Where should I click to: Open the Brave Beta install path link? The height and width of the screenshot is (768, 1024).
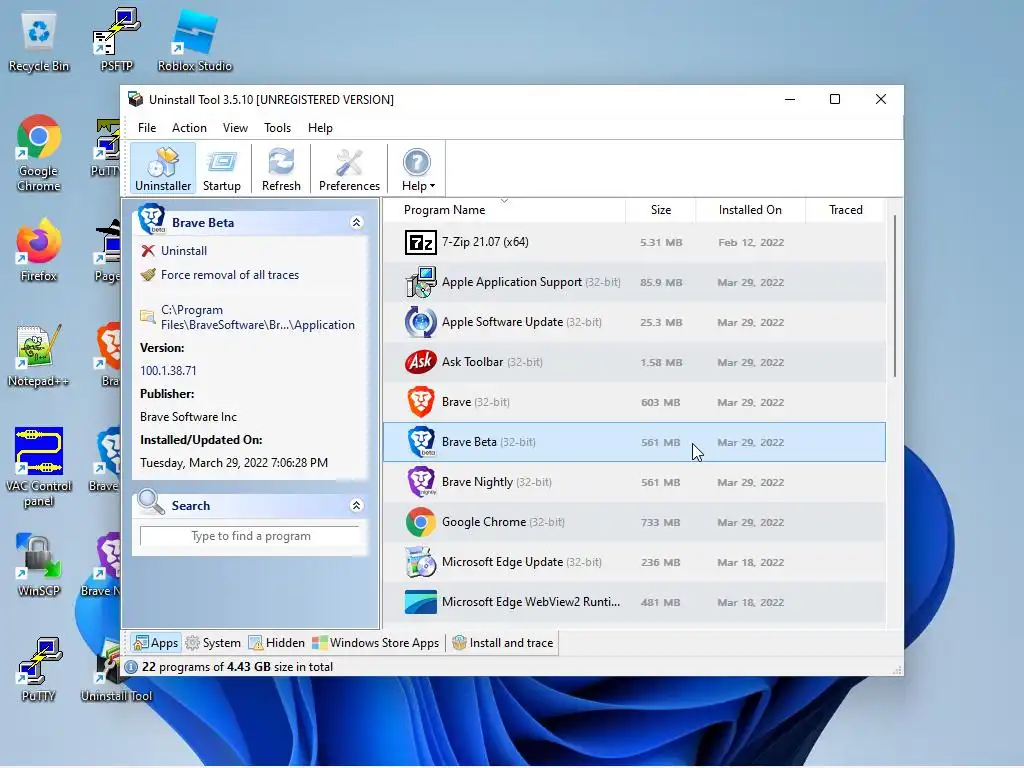(257, 317)
